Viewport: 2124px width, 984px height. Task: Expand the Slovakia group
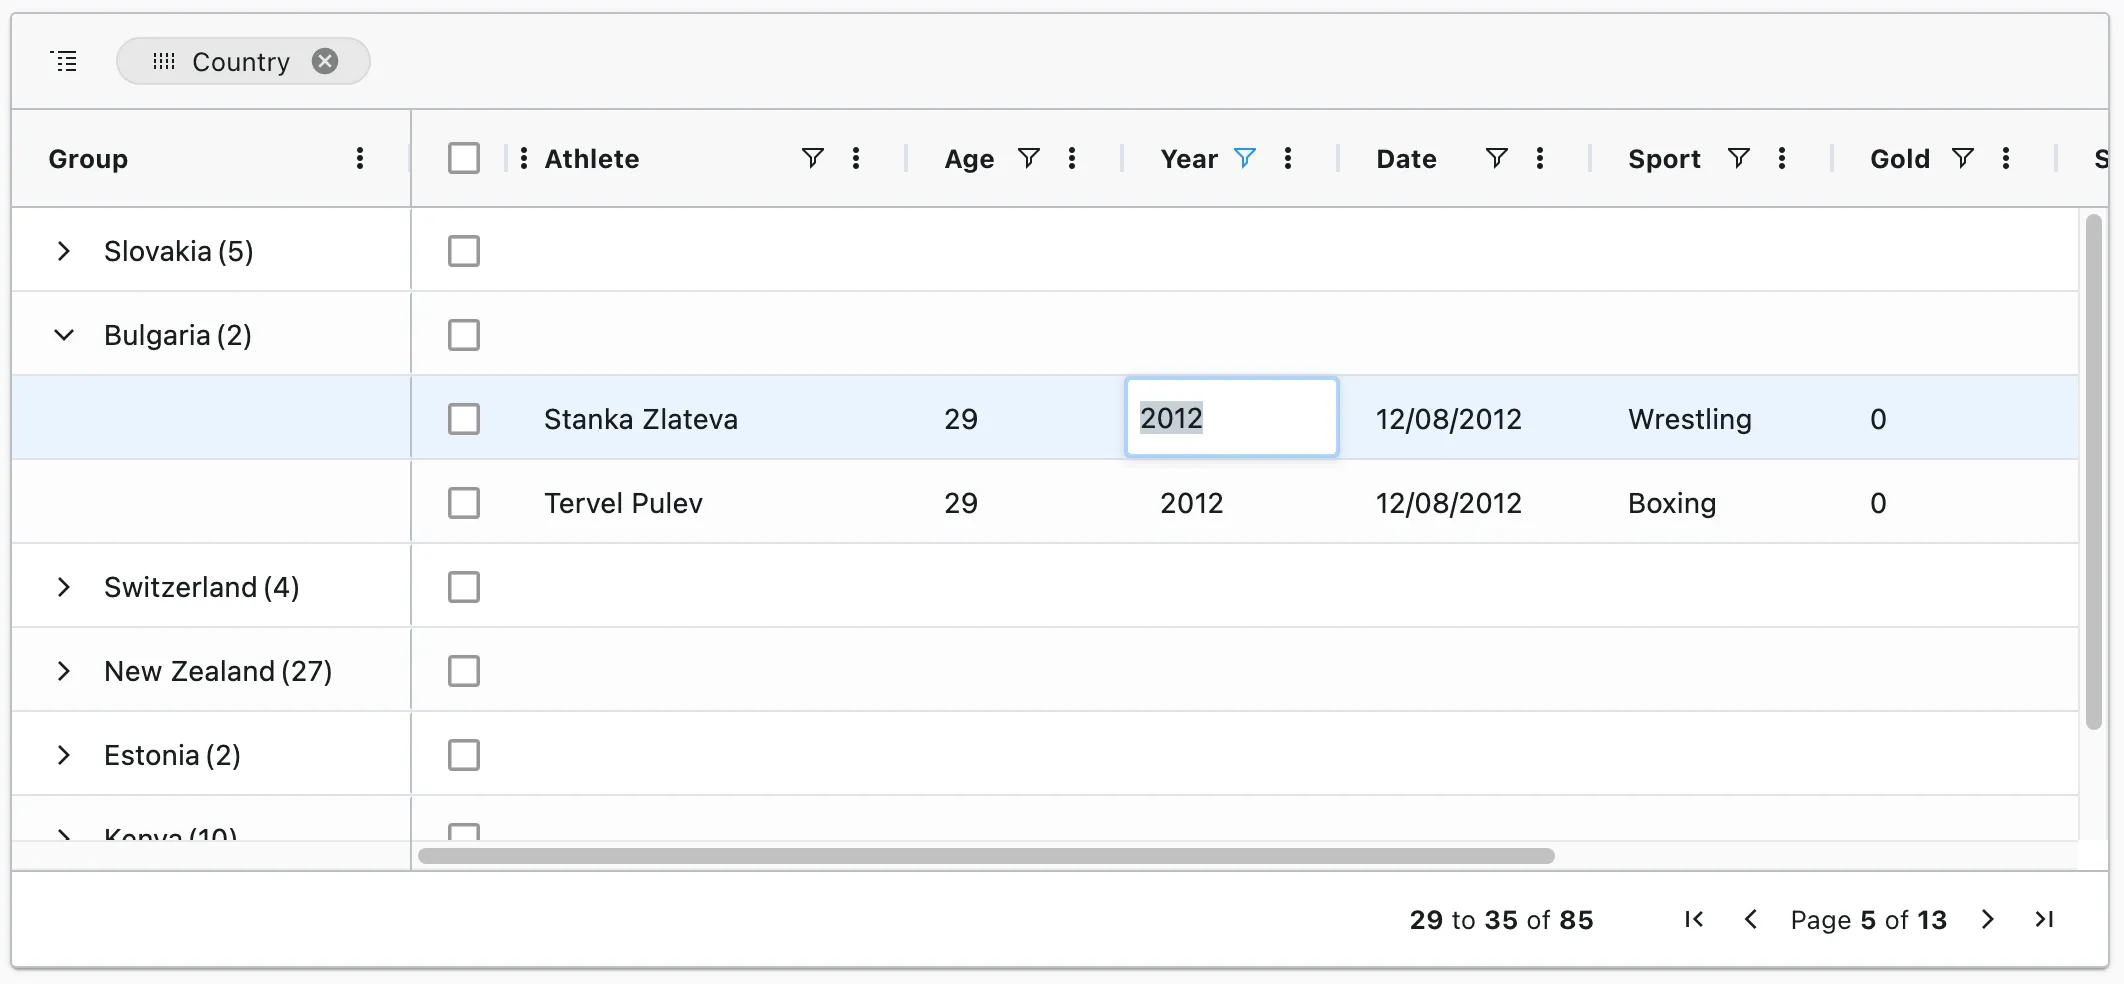point(64,251)
